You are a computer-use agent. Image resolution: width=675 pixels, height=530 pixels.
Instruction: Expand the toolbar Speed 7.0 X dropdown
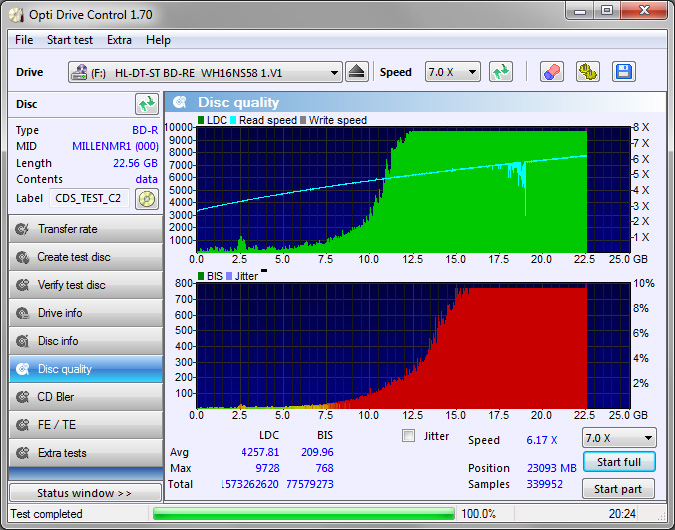(453, 72)
